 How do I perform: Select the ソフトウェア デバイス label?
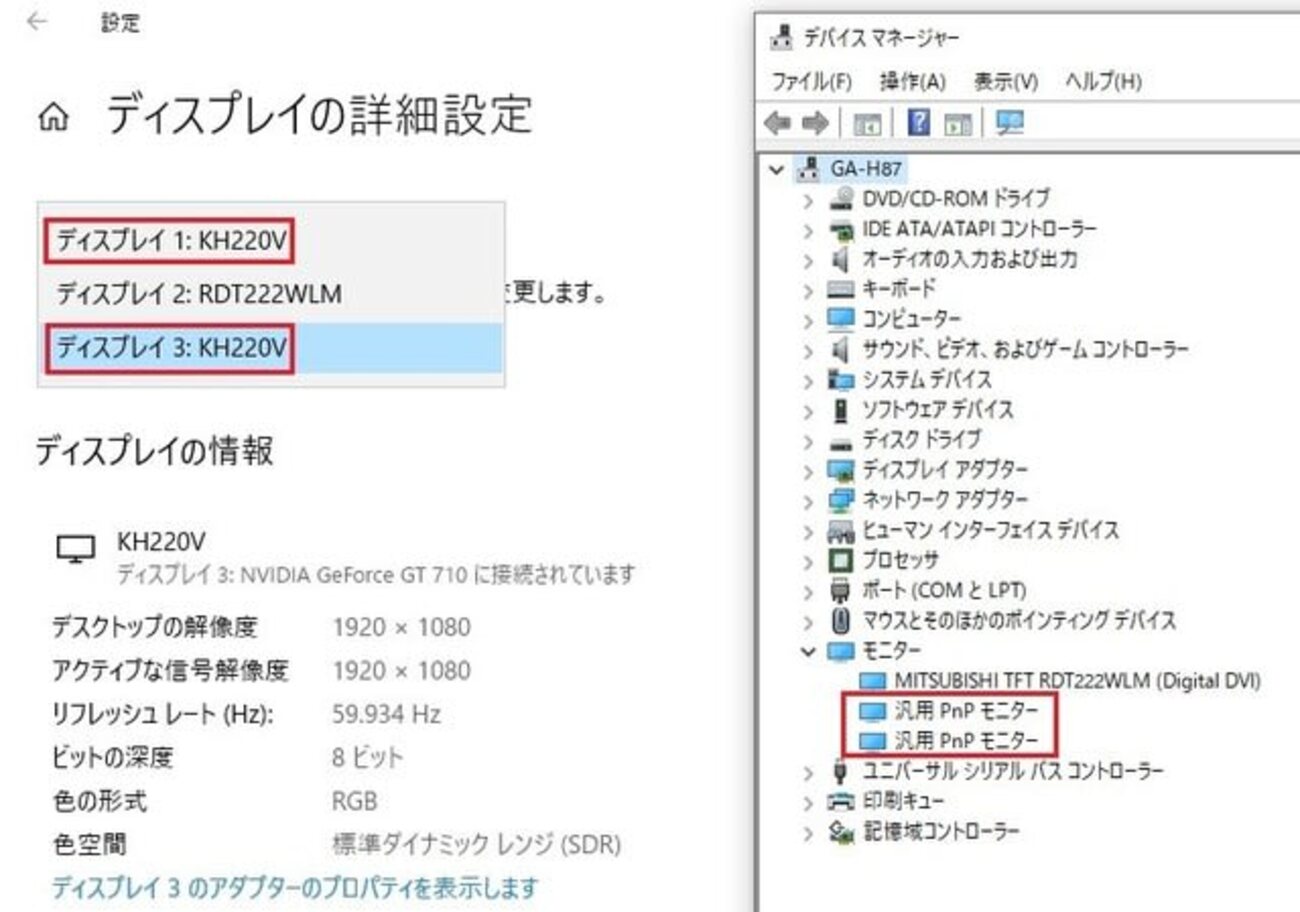[938, 409]
